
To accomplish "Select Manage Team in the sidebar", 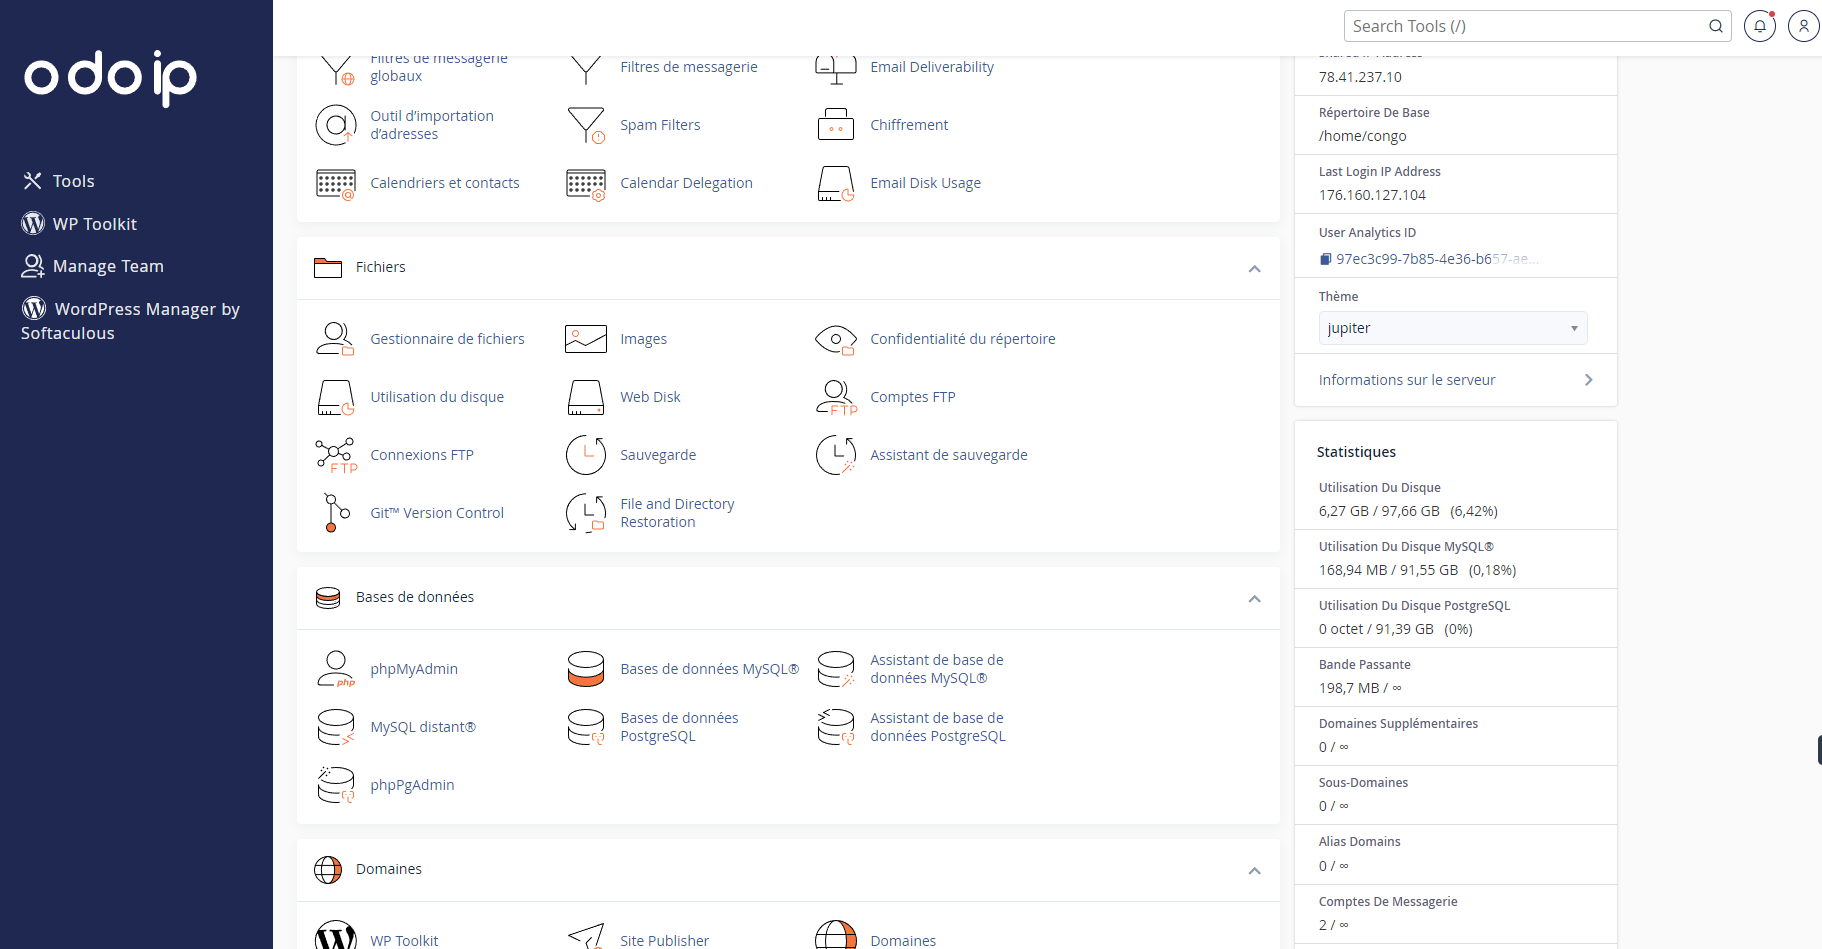I will tap(107, 266).
